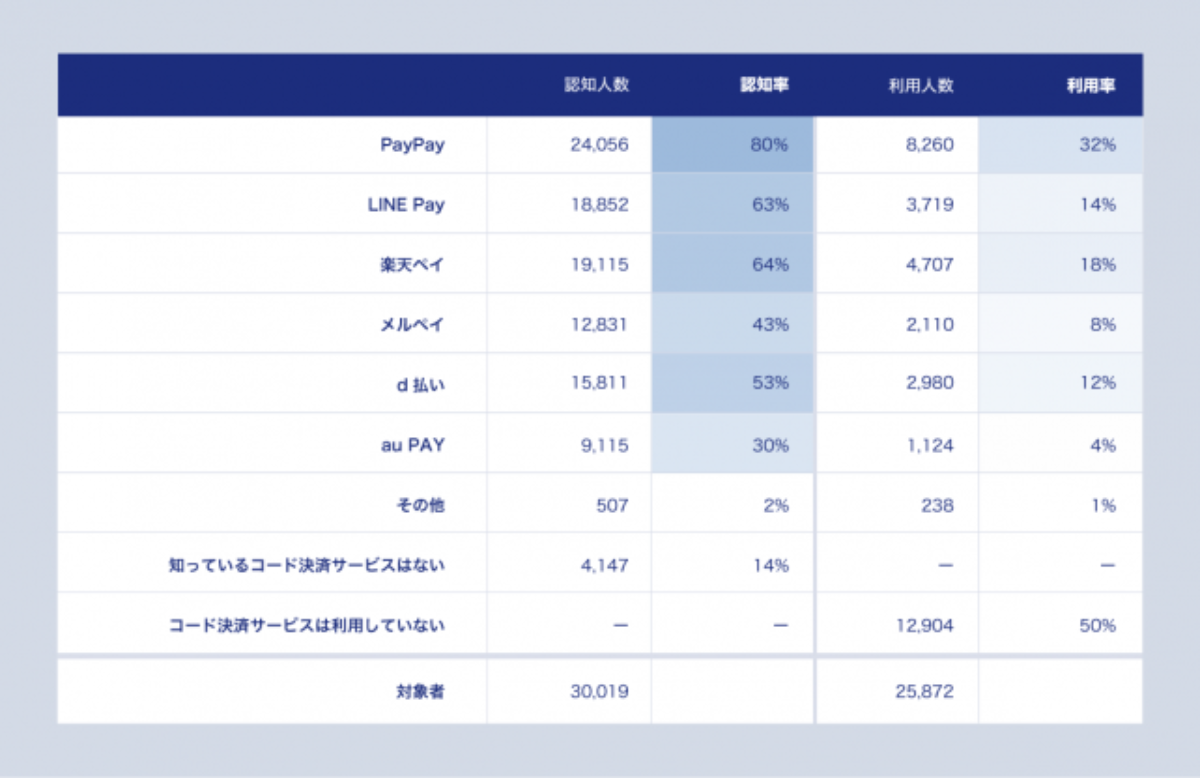Viewport: 1200px width, 778px height.
Task: Click the 認知人数 column header
Action: (596, 86)
